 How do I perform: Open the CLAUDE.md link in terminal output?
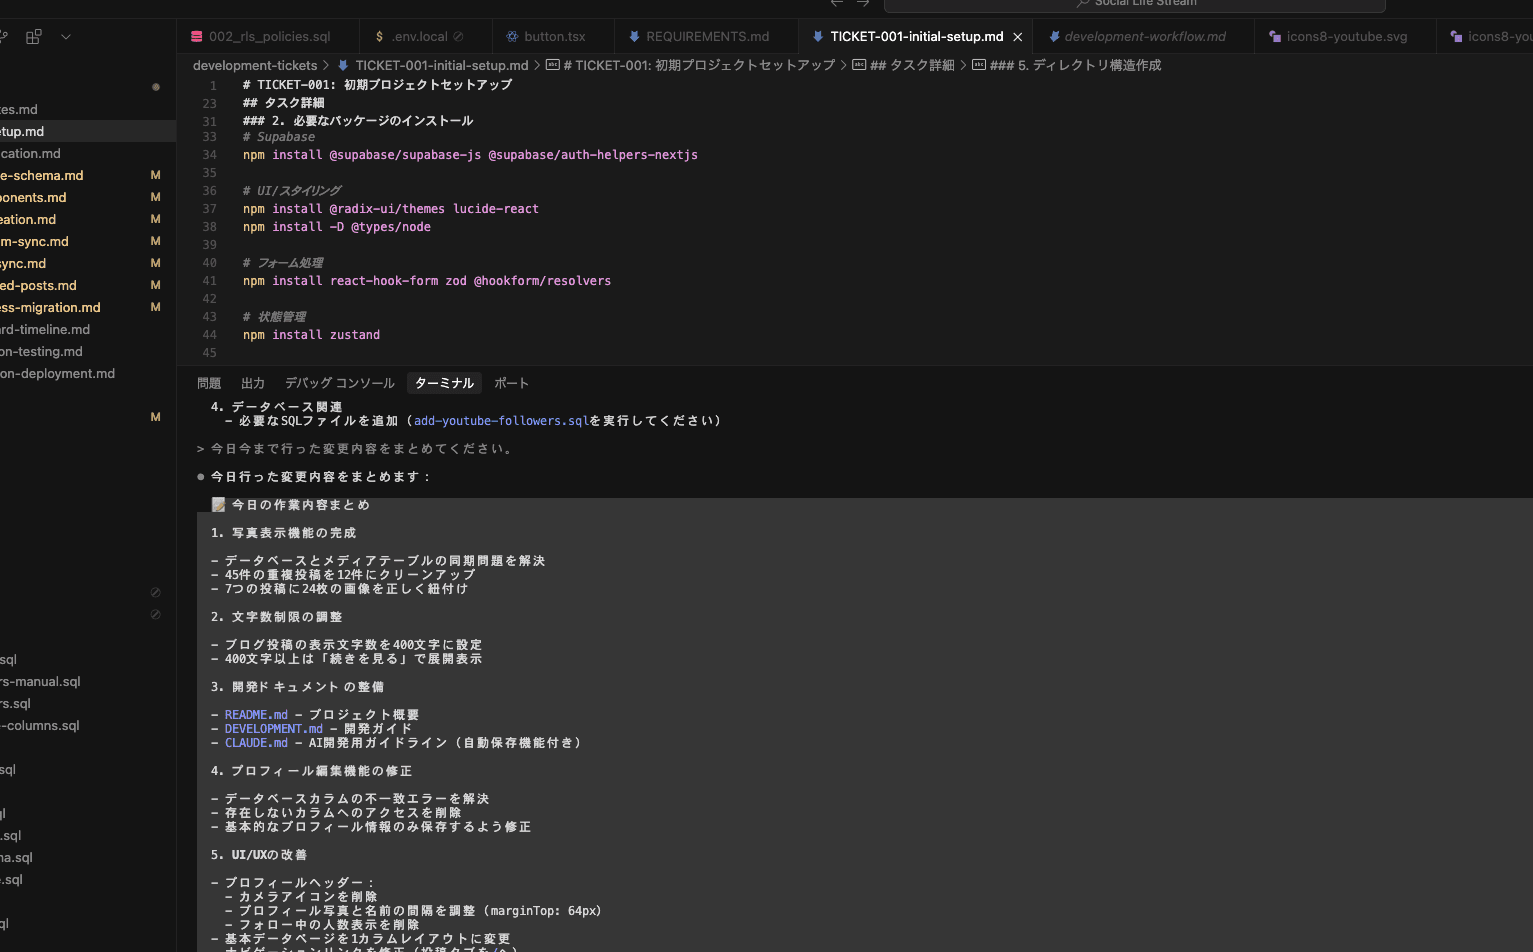(256, 742)
